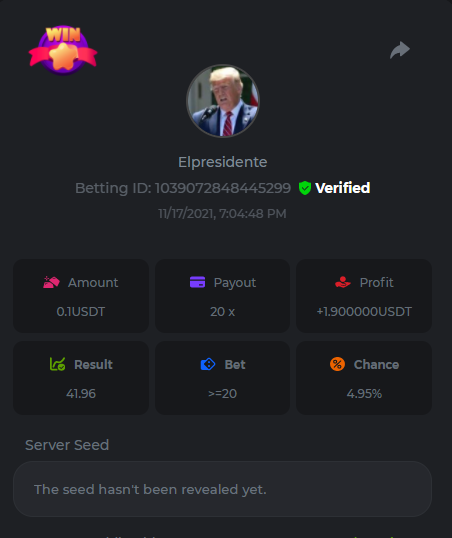Select the Elpresidente username
Viewport: 452px width, 538px height.
pyautogui.click(x=222, y=162)
